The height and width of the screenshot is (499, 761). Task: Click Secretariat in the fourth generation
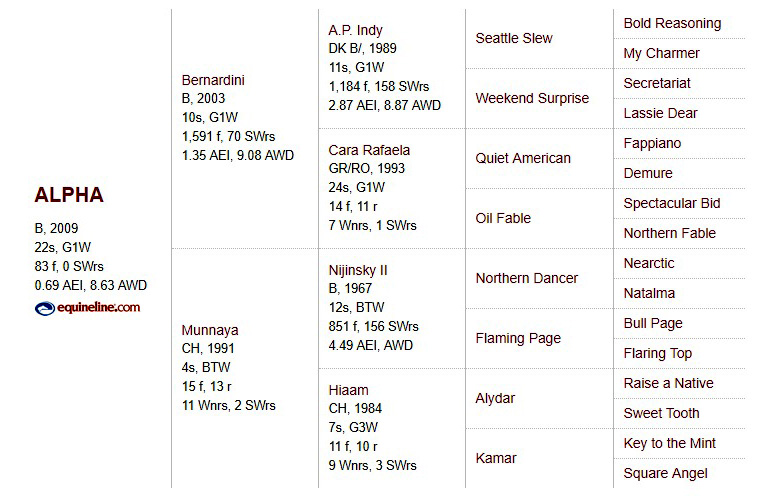click(657, 83)
